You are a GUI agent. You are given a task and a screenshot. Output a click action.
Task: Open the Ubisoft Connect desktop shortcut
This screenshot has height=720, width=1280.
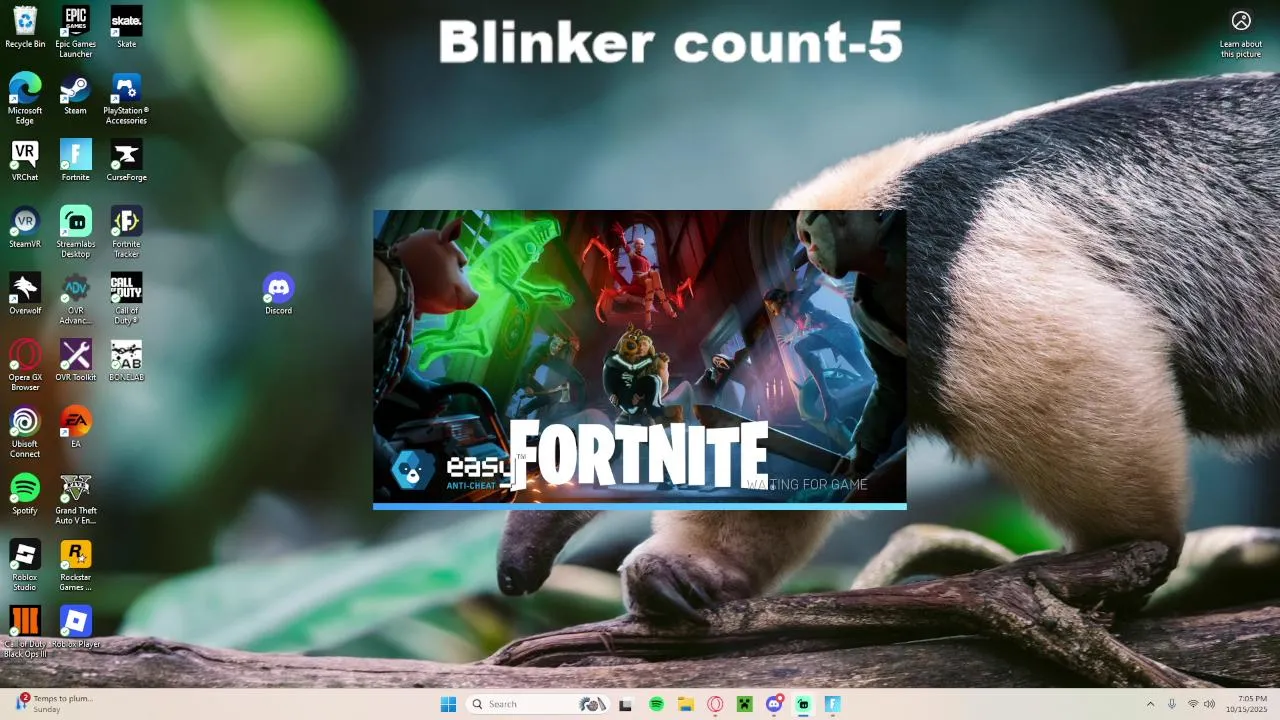coord(25,432)
